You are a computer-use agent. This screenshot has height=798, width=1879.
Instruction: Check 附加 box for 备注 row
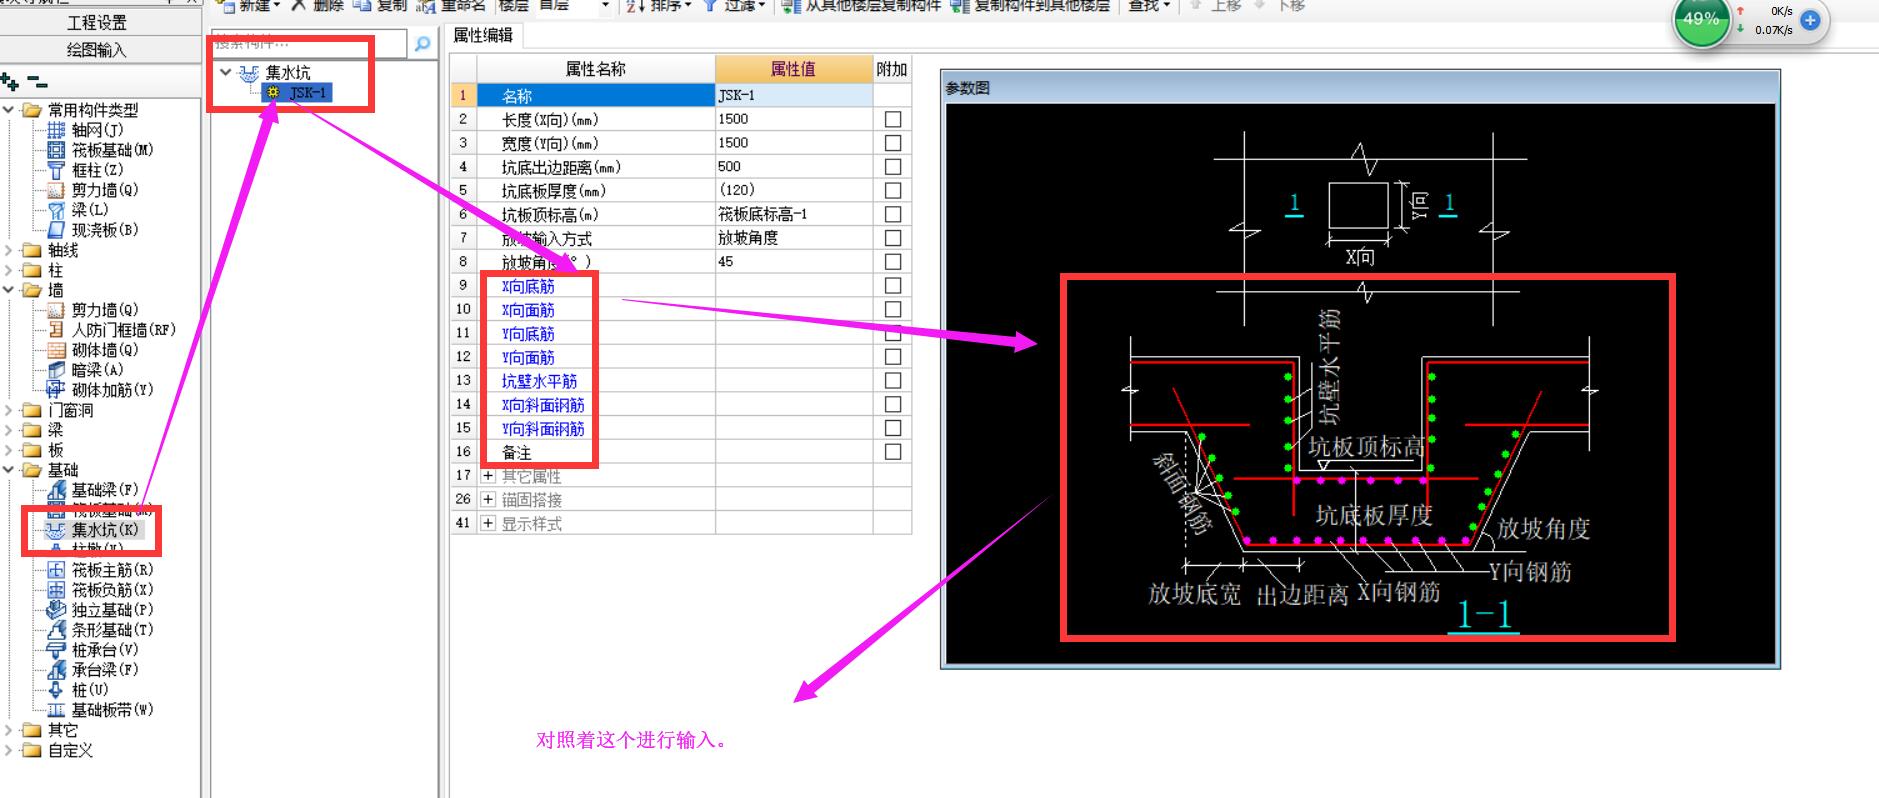(x=893, y=452)
